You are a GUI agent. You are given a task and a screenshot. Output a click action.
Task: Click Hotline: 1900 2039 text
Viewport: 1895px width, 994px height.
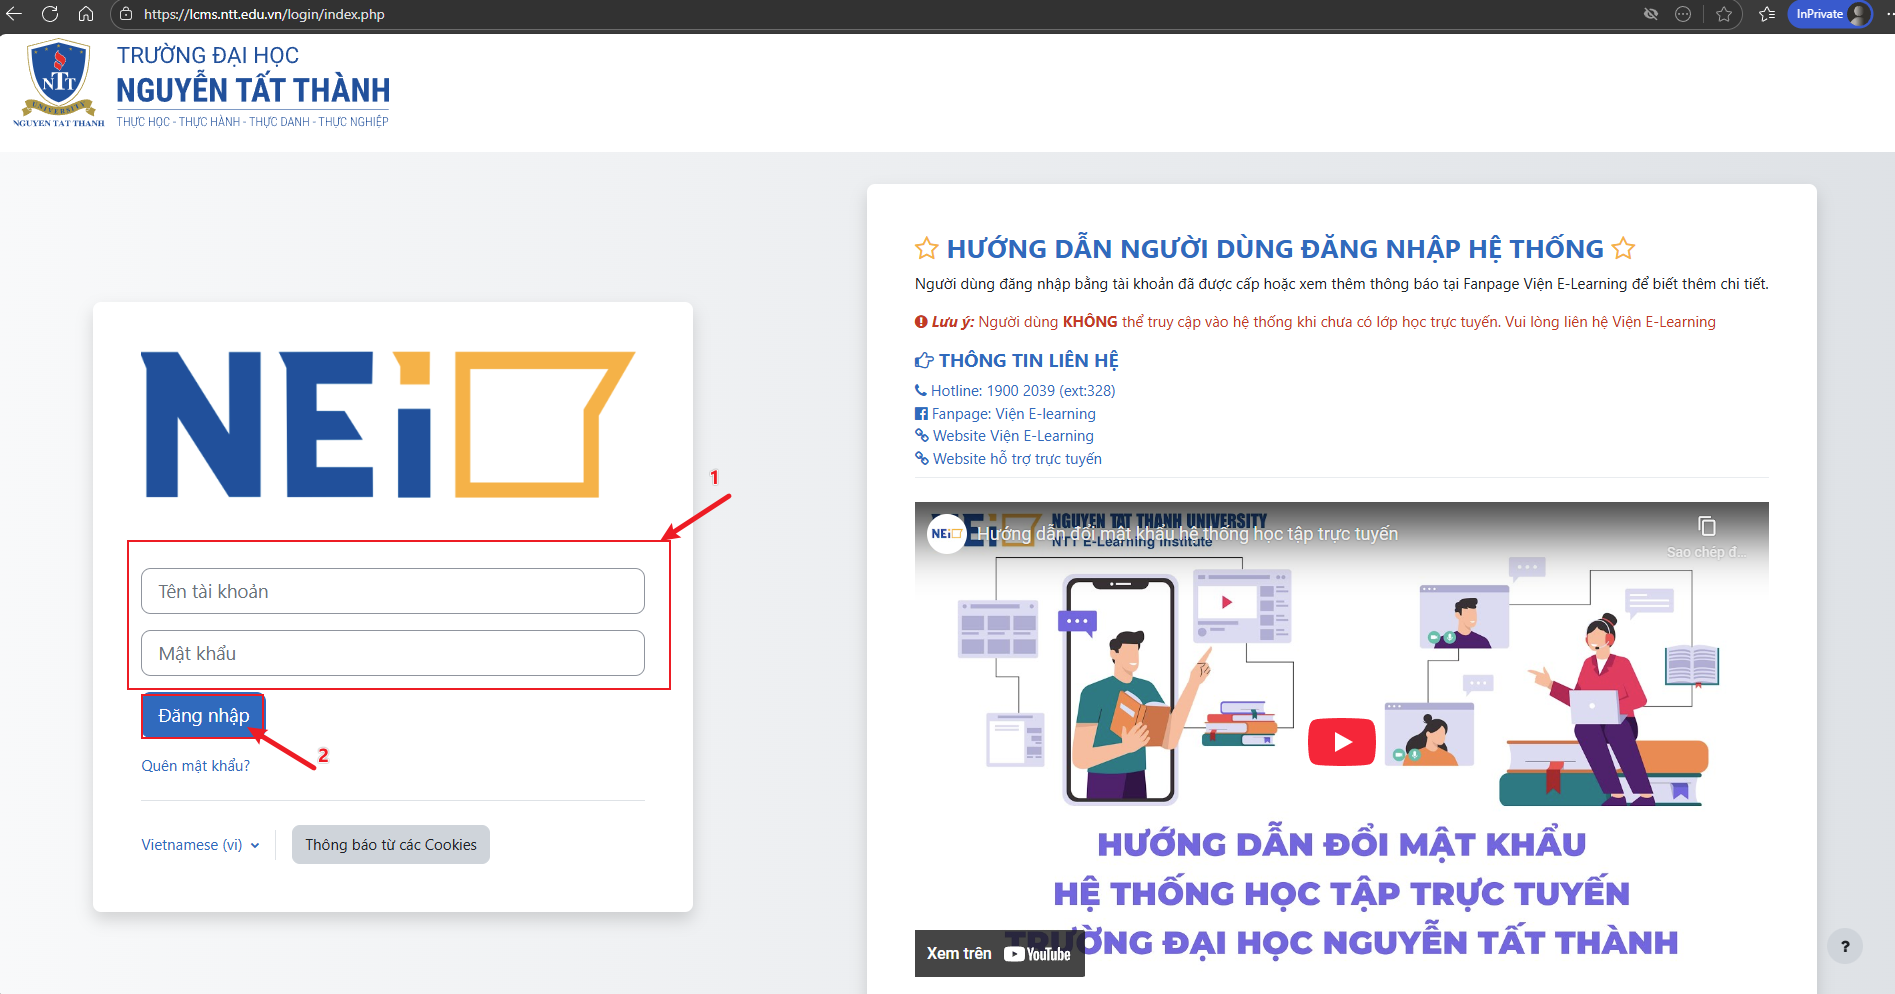[x=1023, y=391]
